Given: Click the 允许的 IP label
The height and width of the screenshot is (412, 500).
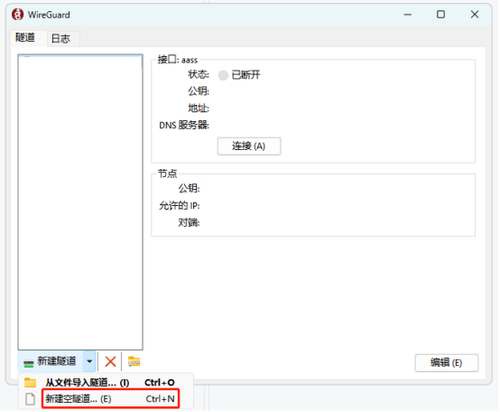Looking at the screenshot, I should (179, 206).
